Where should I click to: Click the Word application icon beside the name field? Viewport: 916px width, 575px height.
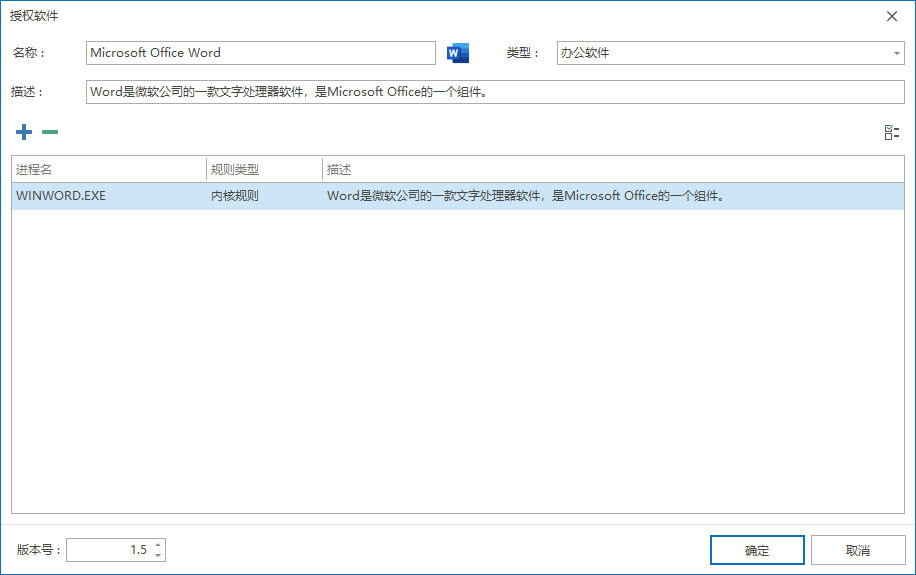click(x=458, y=53)
